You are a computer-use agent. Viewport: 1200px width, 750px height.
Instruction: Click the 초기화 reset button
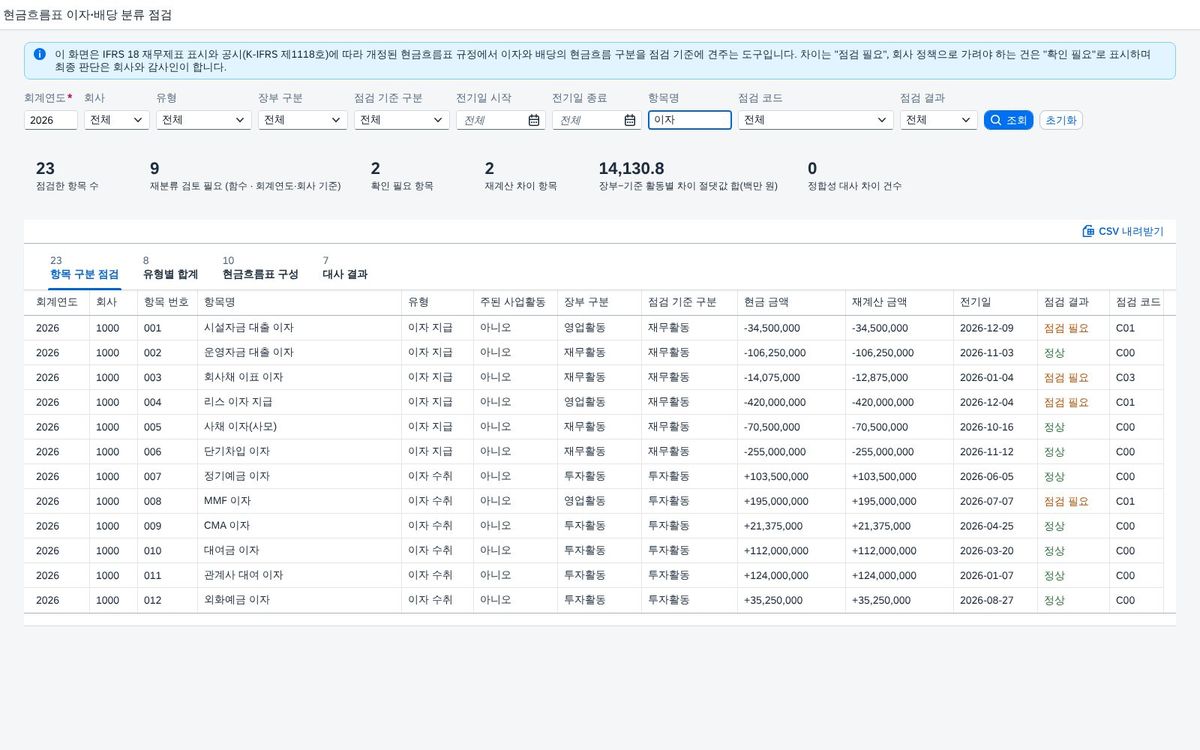[x=1061, y=120]
